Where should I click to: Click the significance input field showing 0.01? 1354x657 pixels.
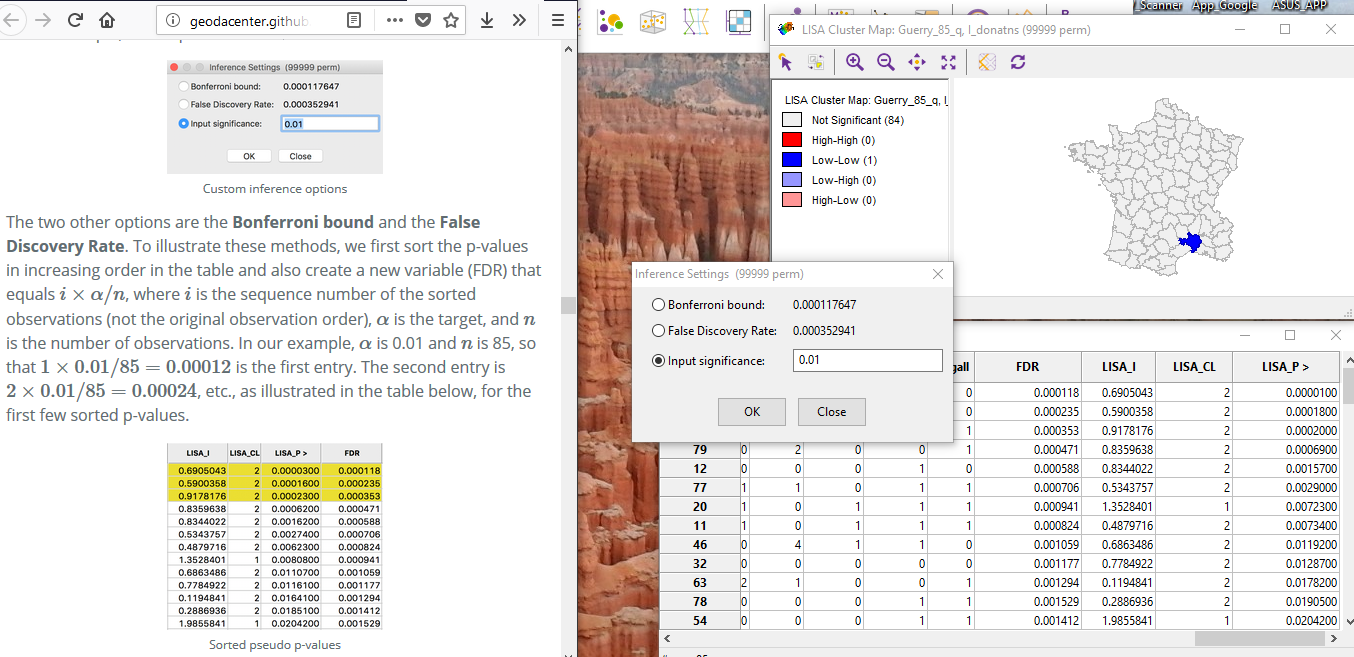tap(867, 360)
